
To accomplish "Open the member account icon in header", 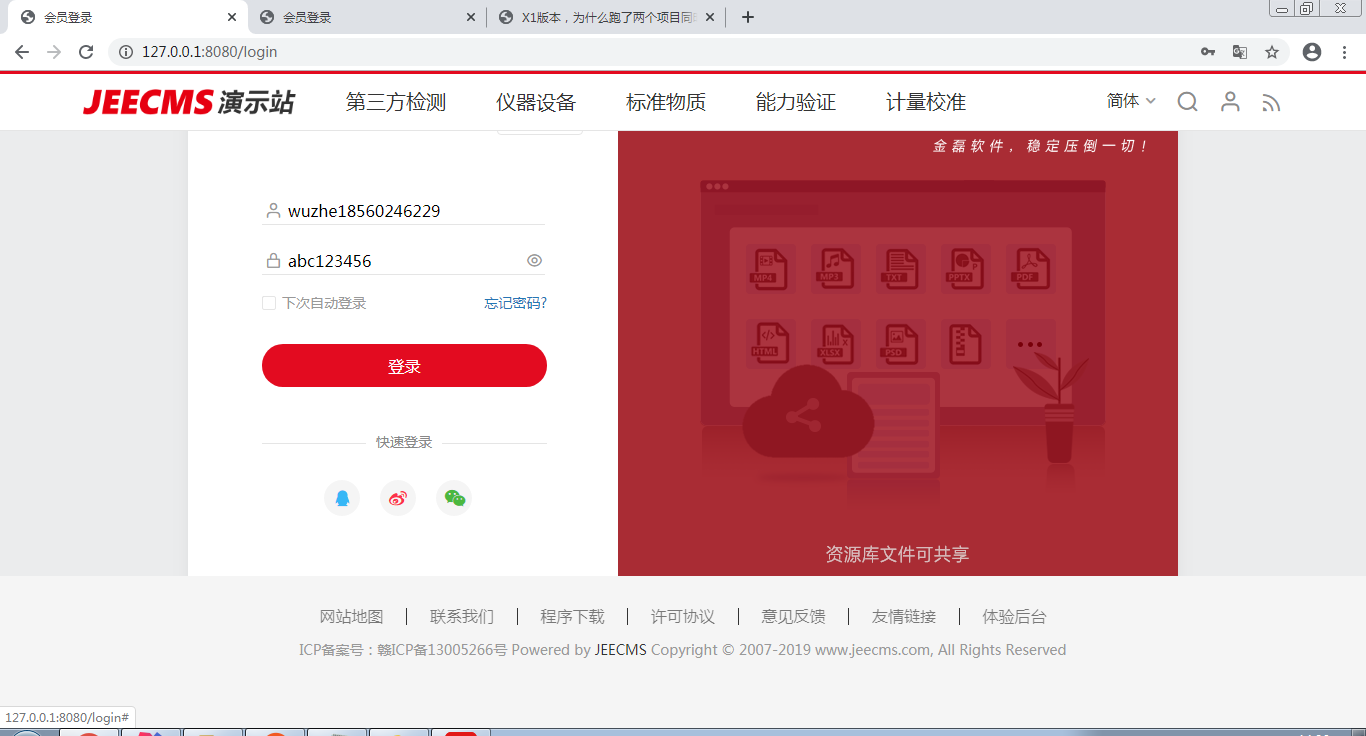I will (x=1230, y=102).
